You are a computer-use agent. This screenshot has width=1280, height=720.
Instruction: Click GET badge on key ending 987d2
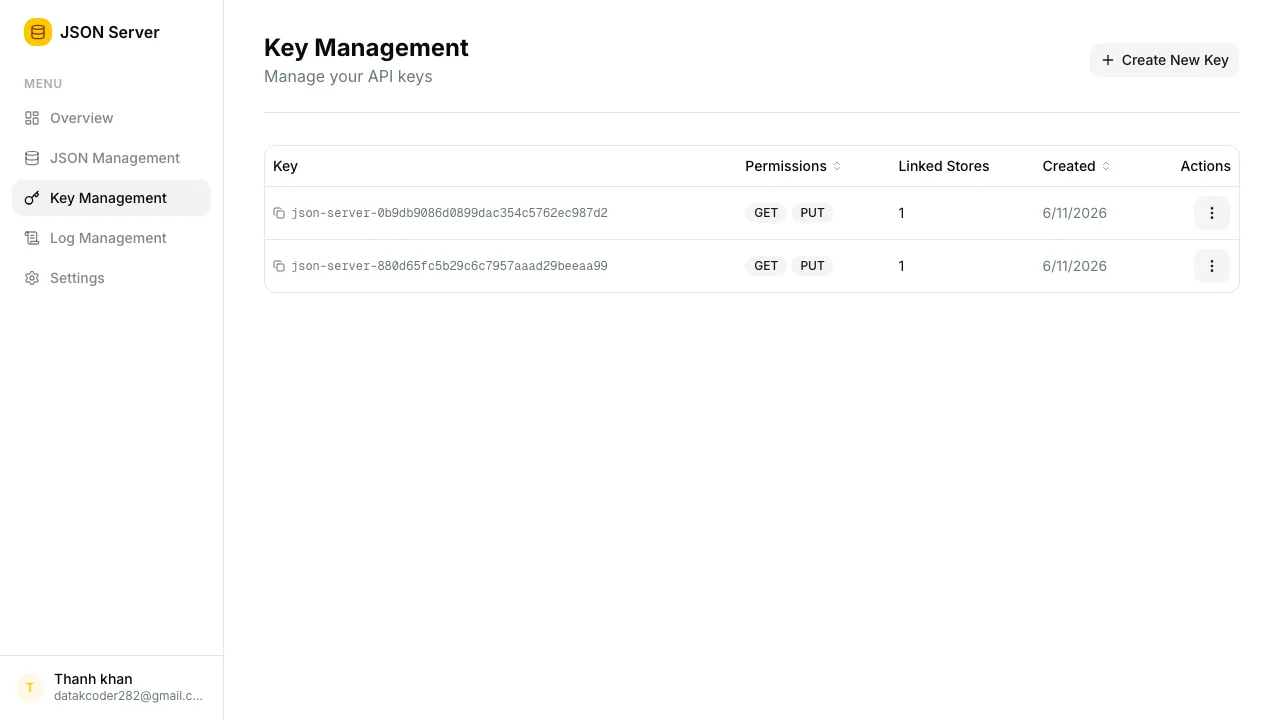[x=766, y=213]
